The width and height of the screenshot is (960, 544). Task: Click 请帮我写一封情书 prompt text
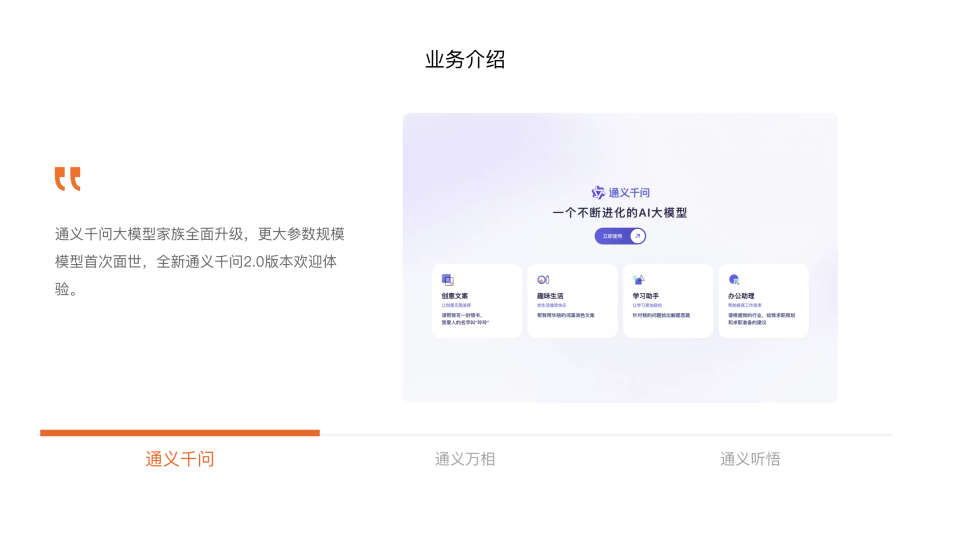point(465,319)
